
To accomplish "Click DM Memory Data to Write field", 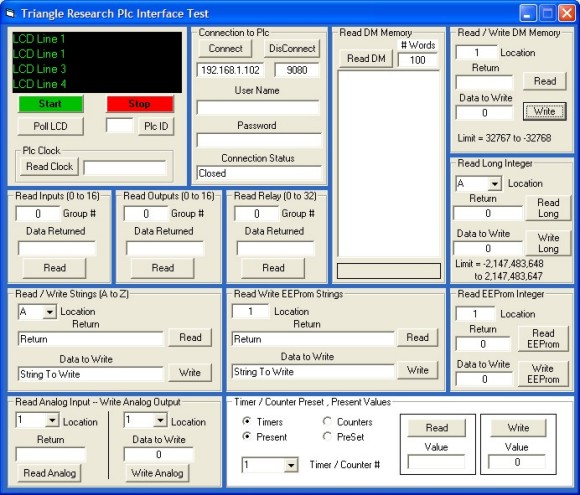I will click(x=485, y=113).
